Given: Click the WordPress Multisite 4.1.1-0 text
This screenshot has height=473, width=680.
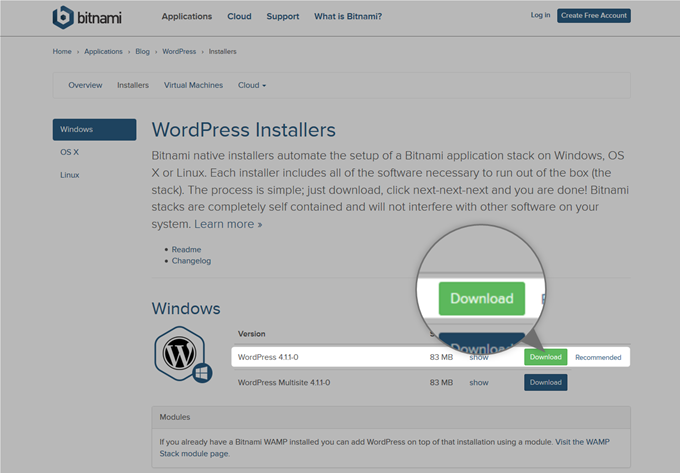Looking at the screenshot, I should coord(284,382).
